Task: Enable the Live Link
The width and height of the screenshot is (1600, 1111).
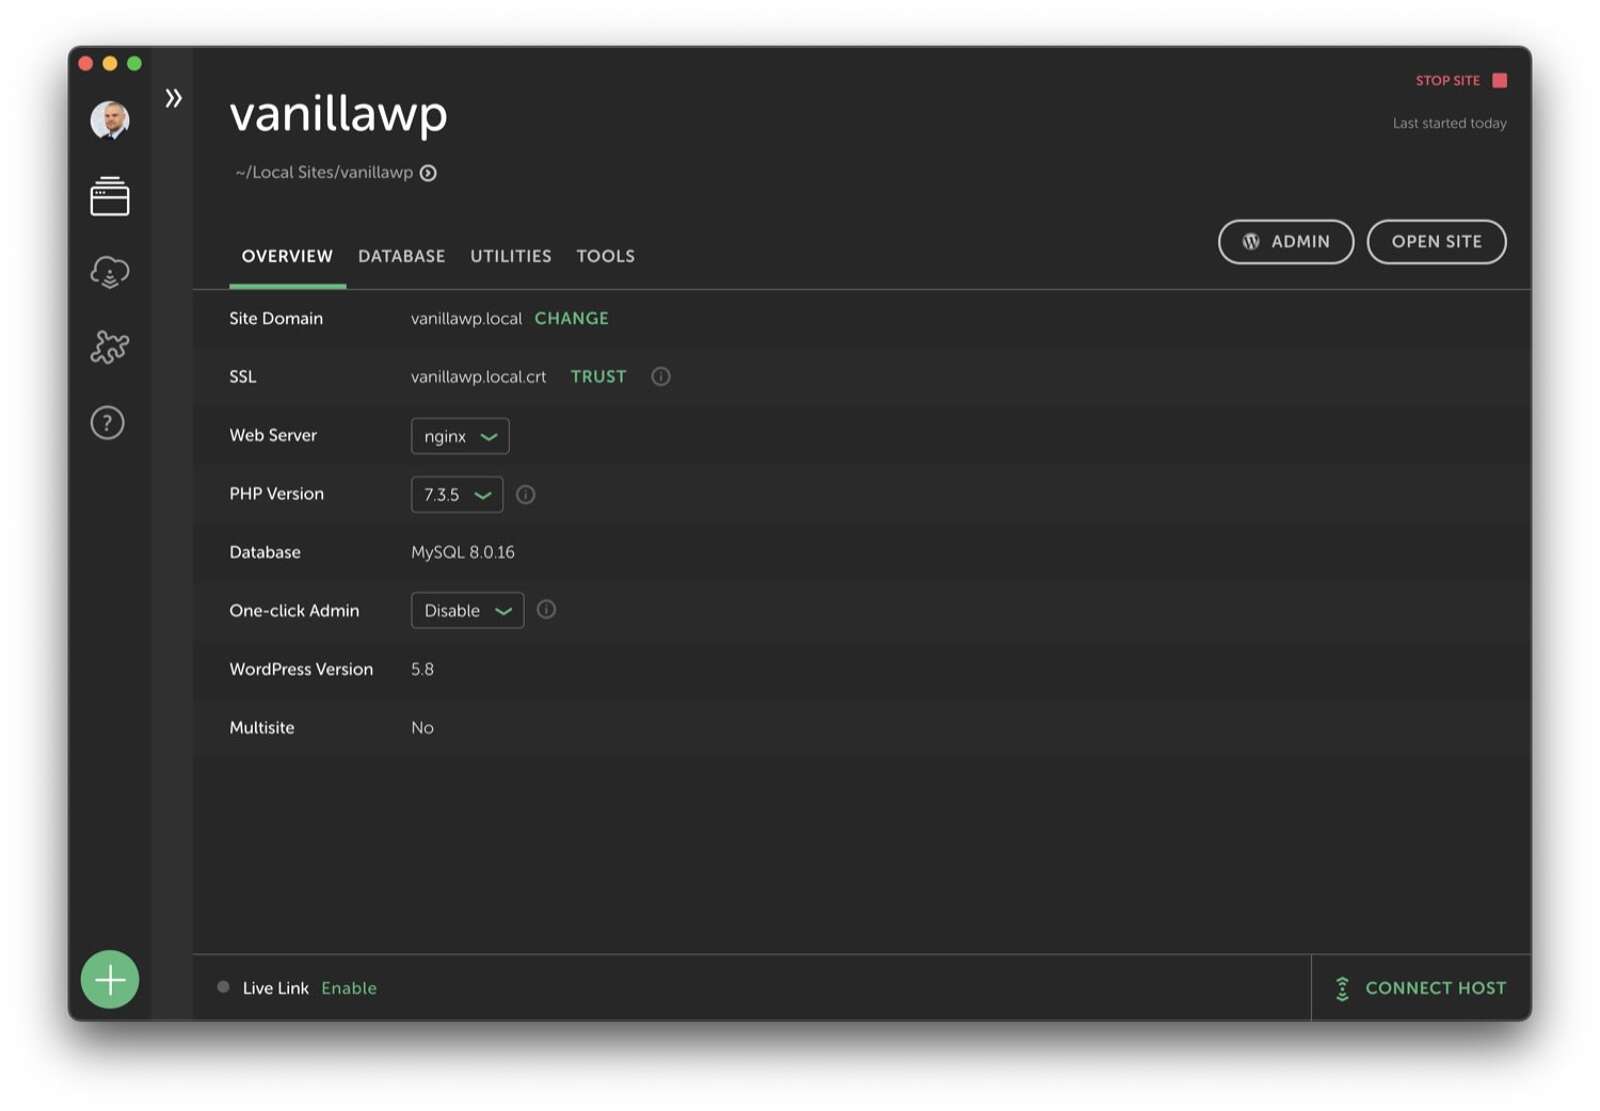Action: click(349, 988)
